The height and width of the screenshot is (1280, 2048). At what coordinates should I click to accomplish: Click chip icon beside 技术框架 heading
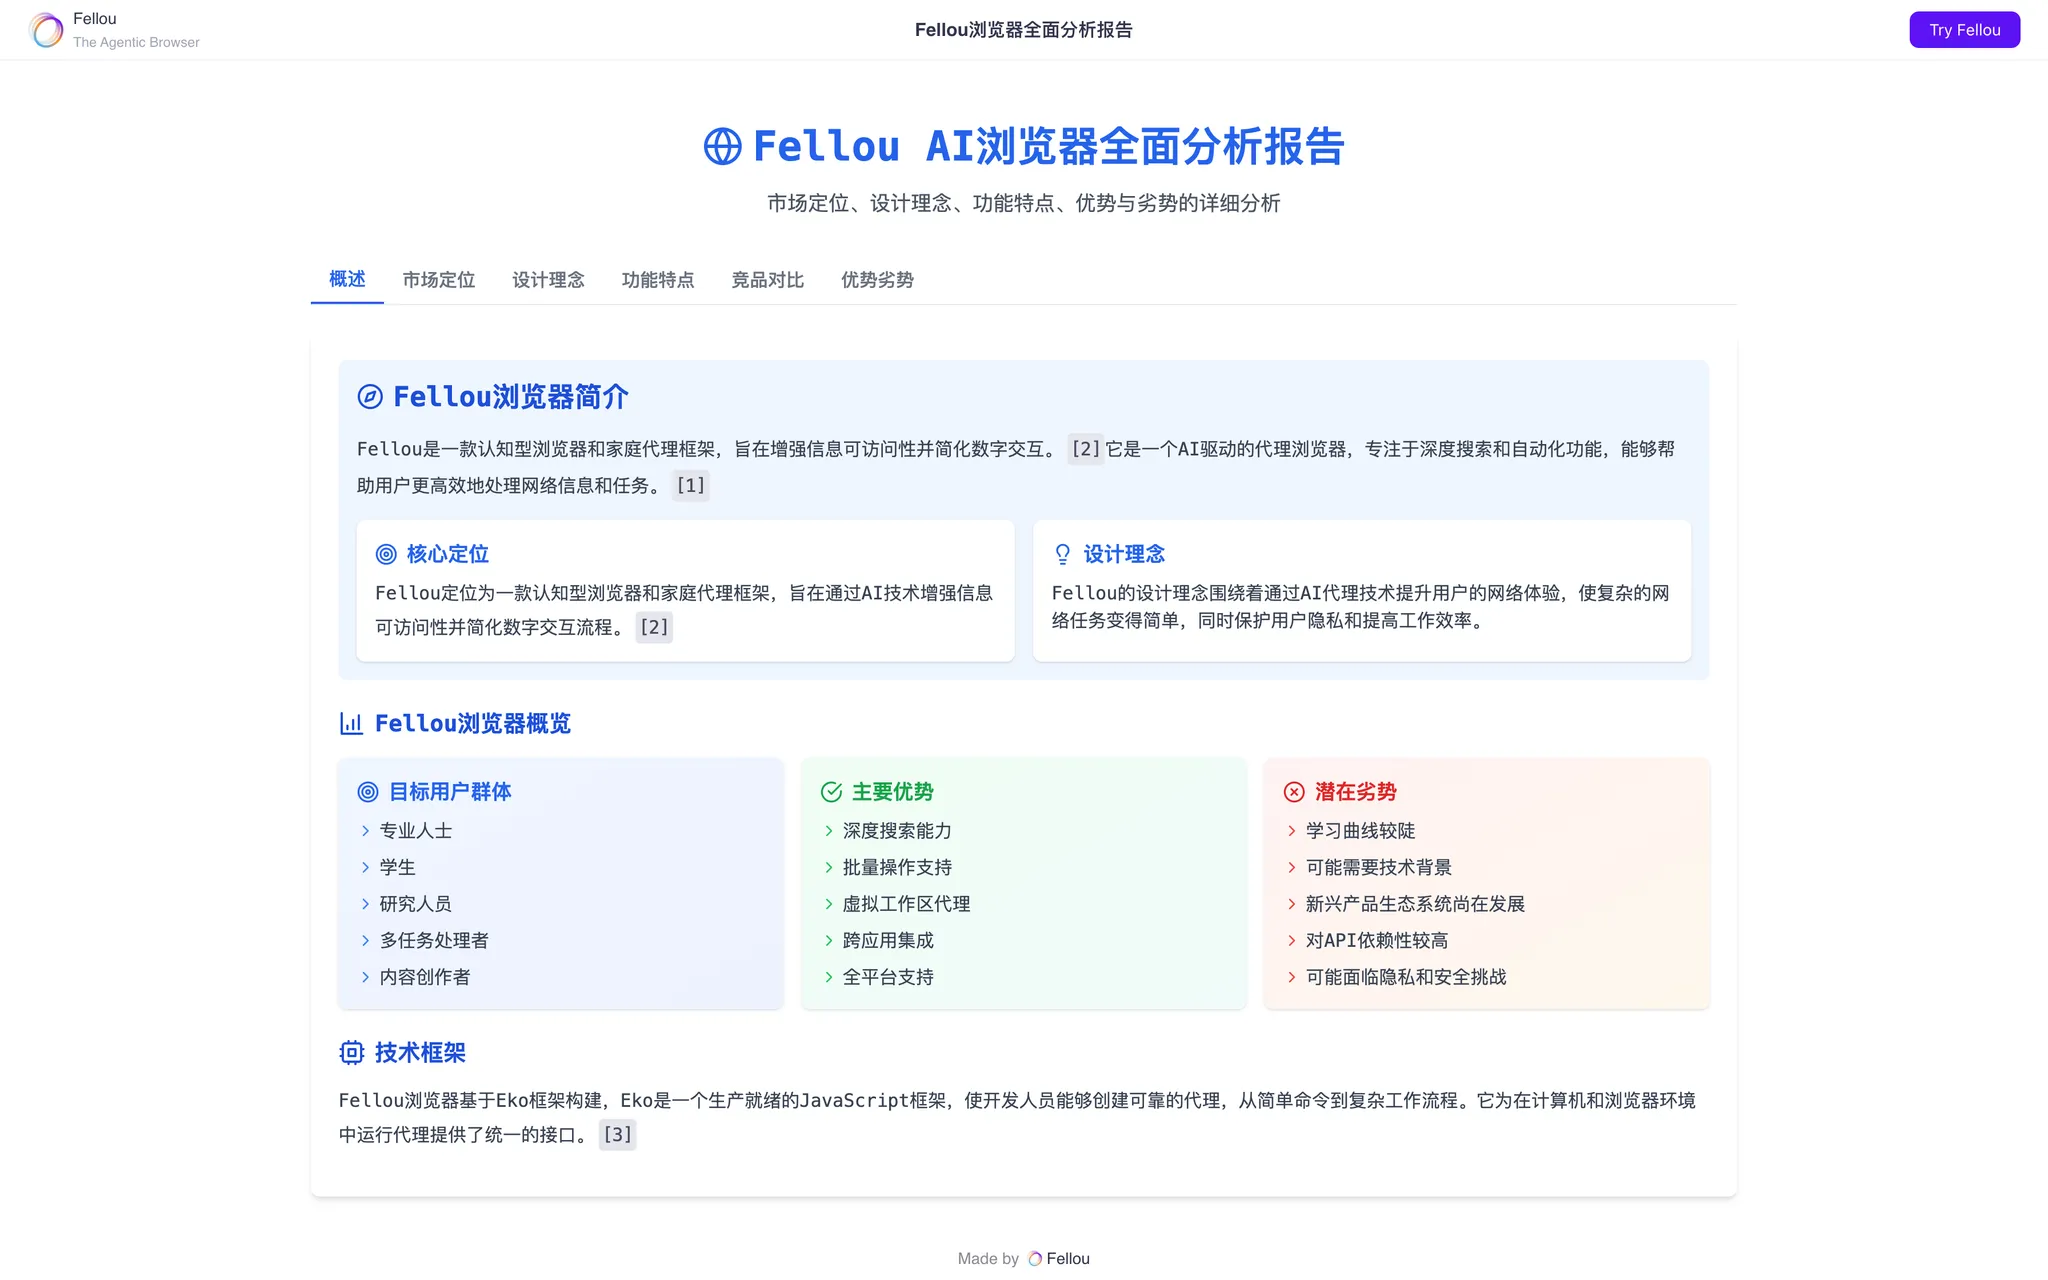pos(351,1052)
